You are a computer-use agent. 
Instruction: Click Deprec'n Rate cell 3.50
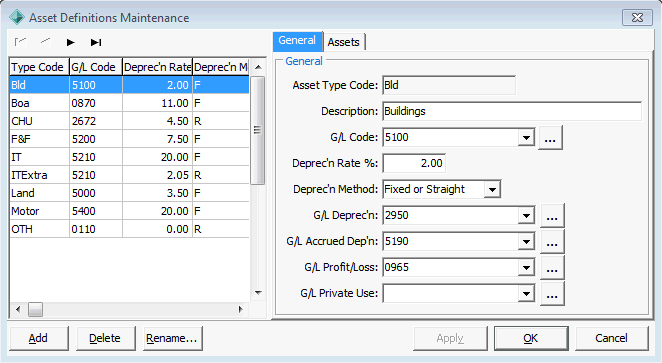pyautogui.click(x=157, y=193)
